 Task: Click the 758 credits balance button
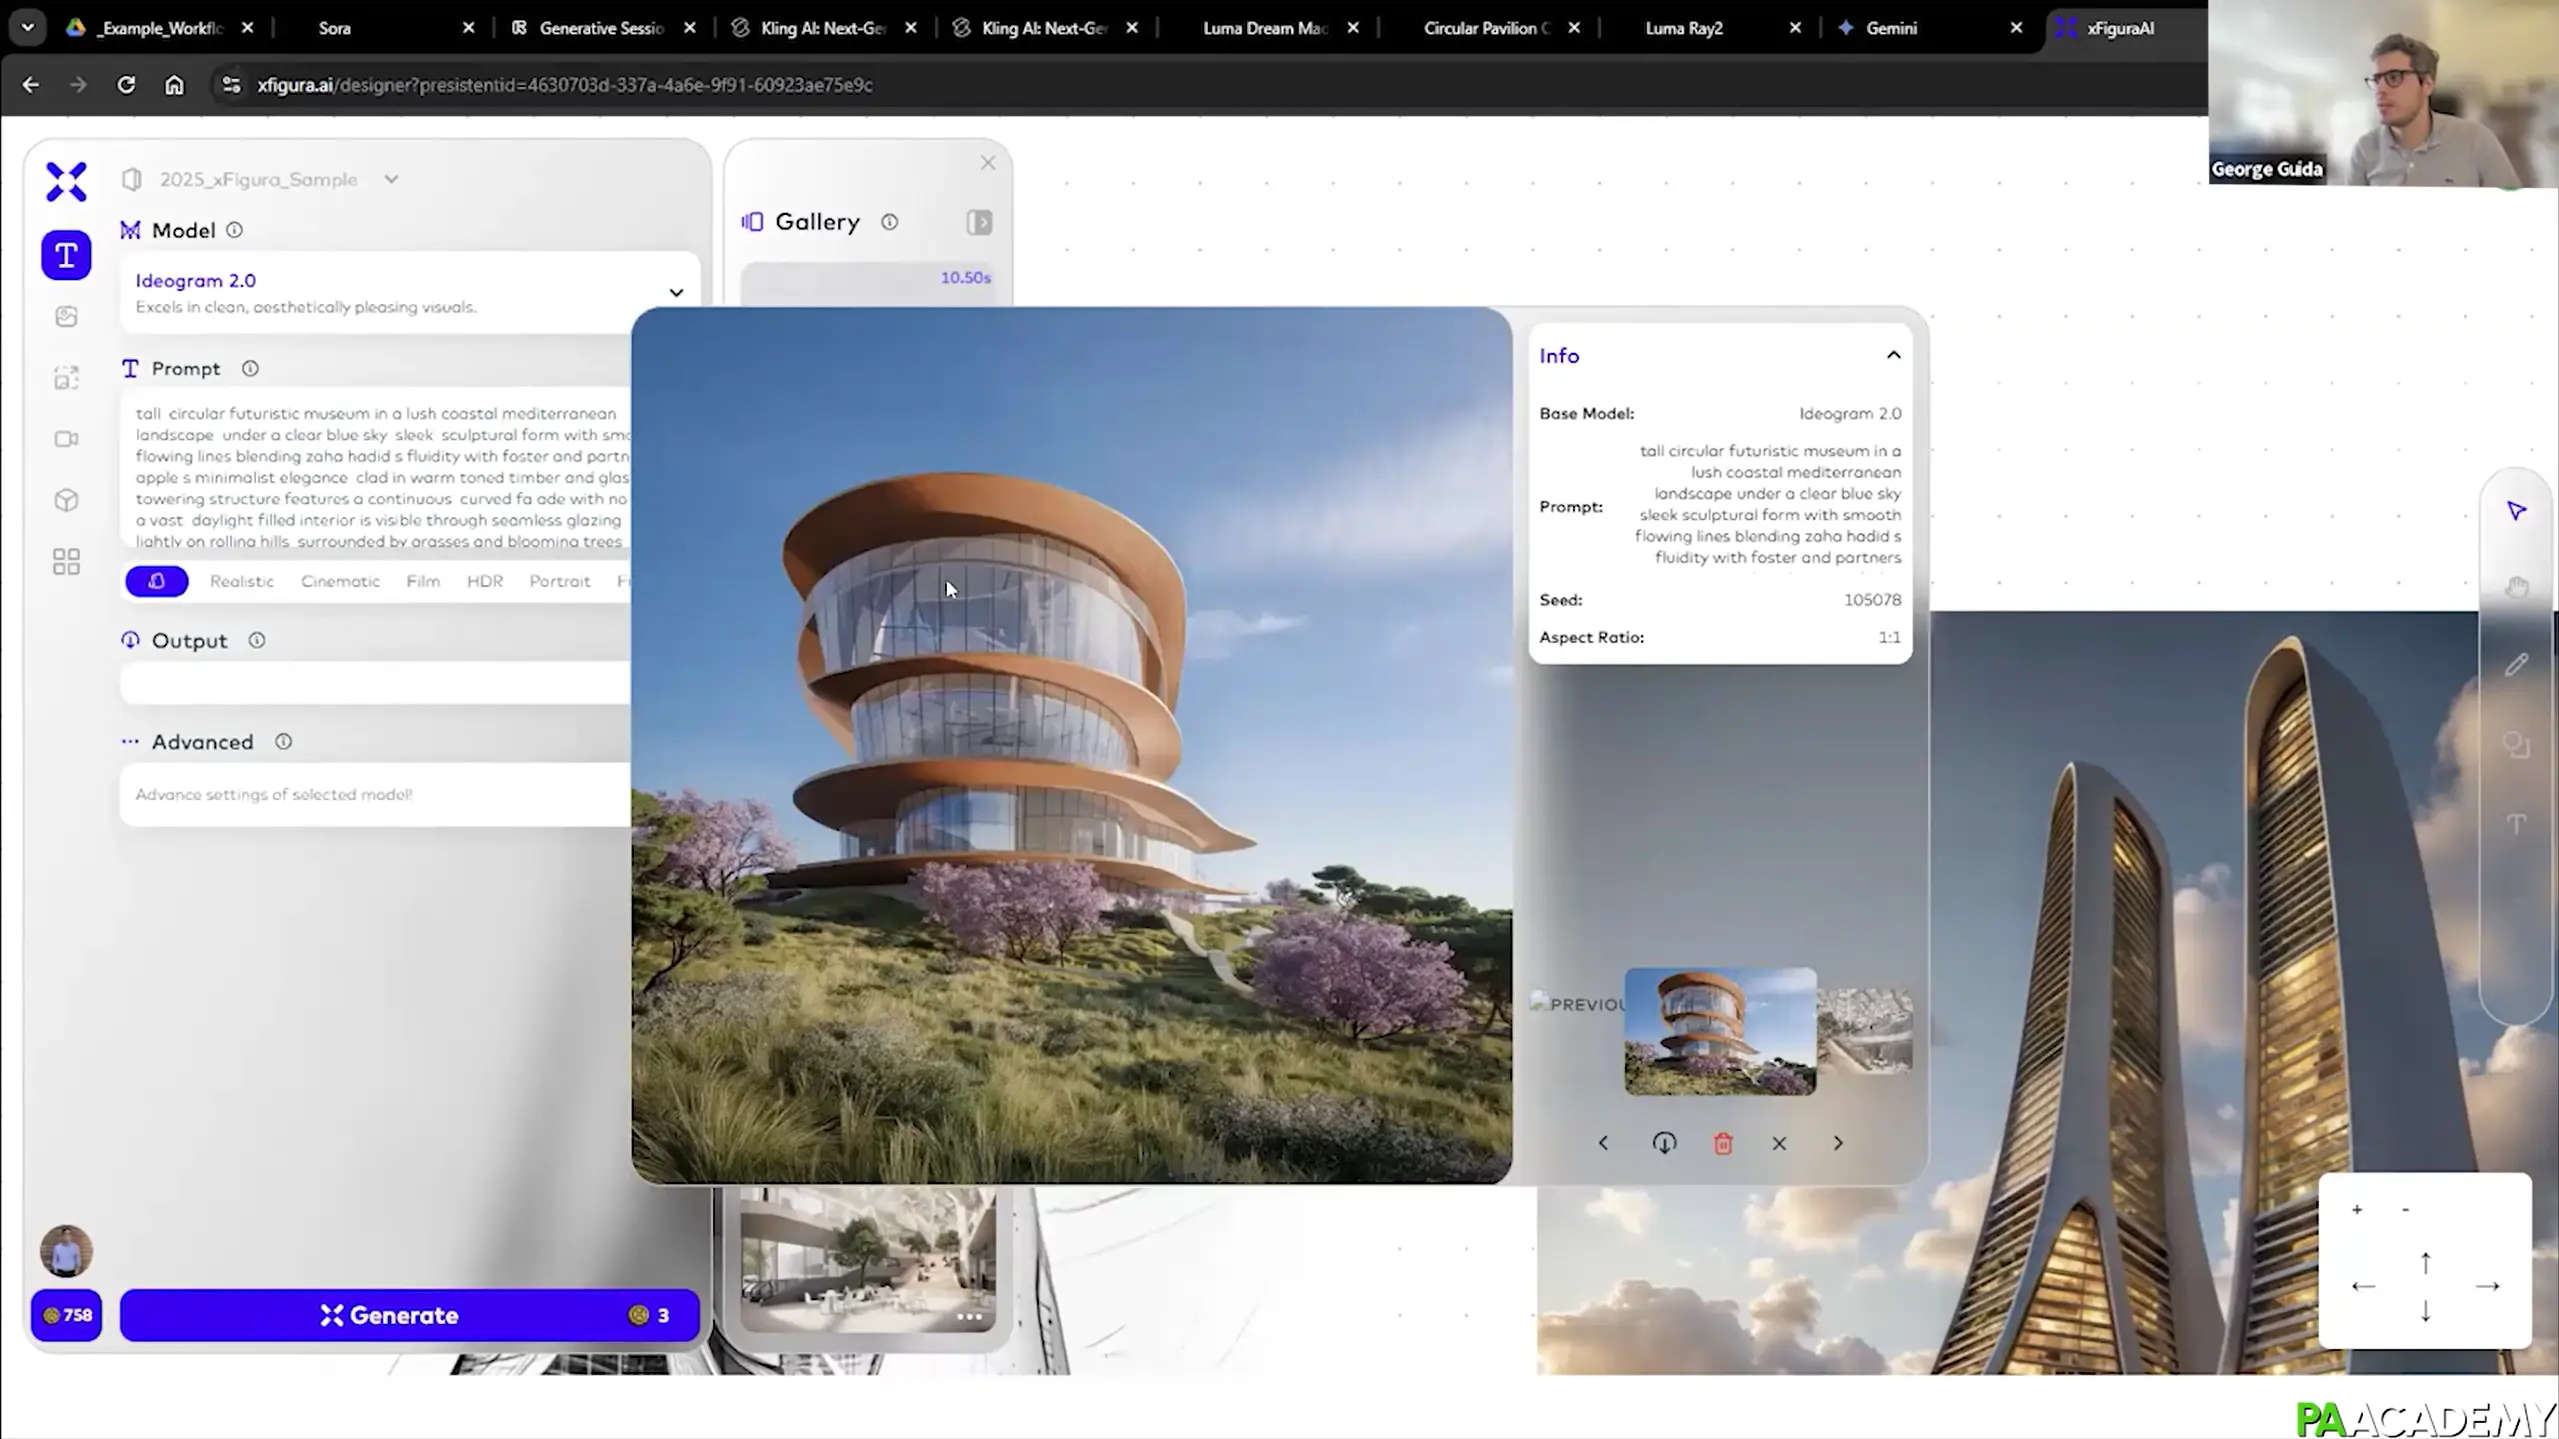(x=66, y=1315)
